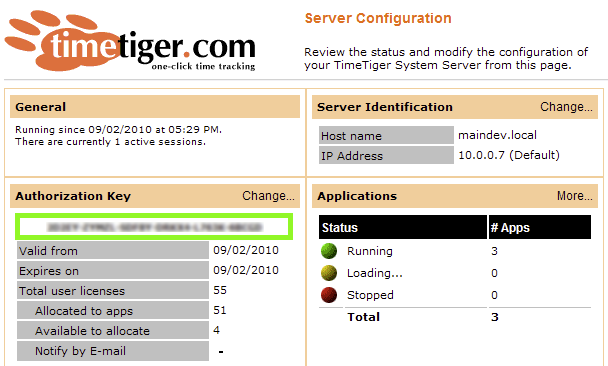This screenshot has width=608, height=366.
Task: Open More link in Applications panel
Action: point(575,196)
